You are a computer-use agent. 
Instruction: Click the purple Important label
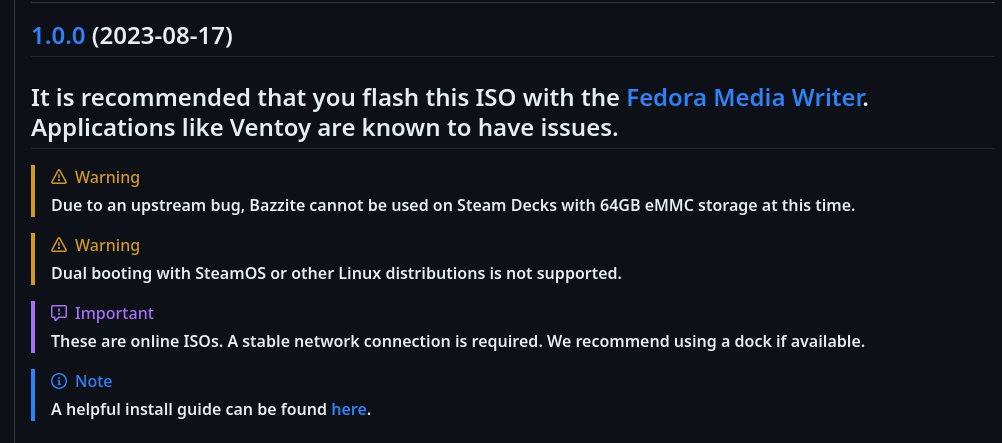[x=114, y=314]
